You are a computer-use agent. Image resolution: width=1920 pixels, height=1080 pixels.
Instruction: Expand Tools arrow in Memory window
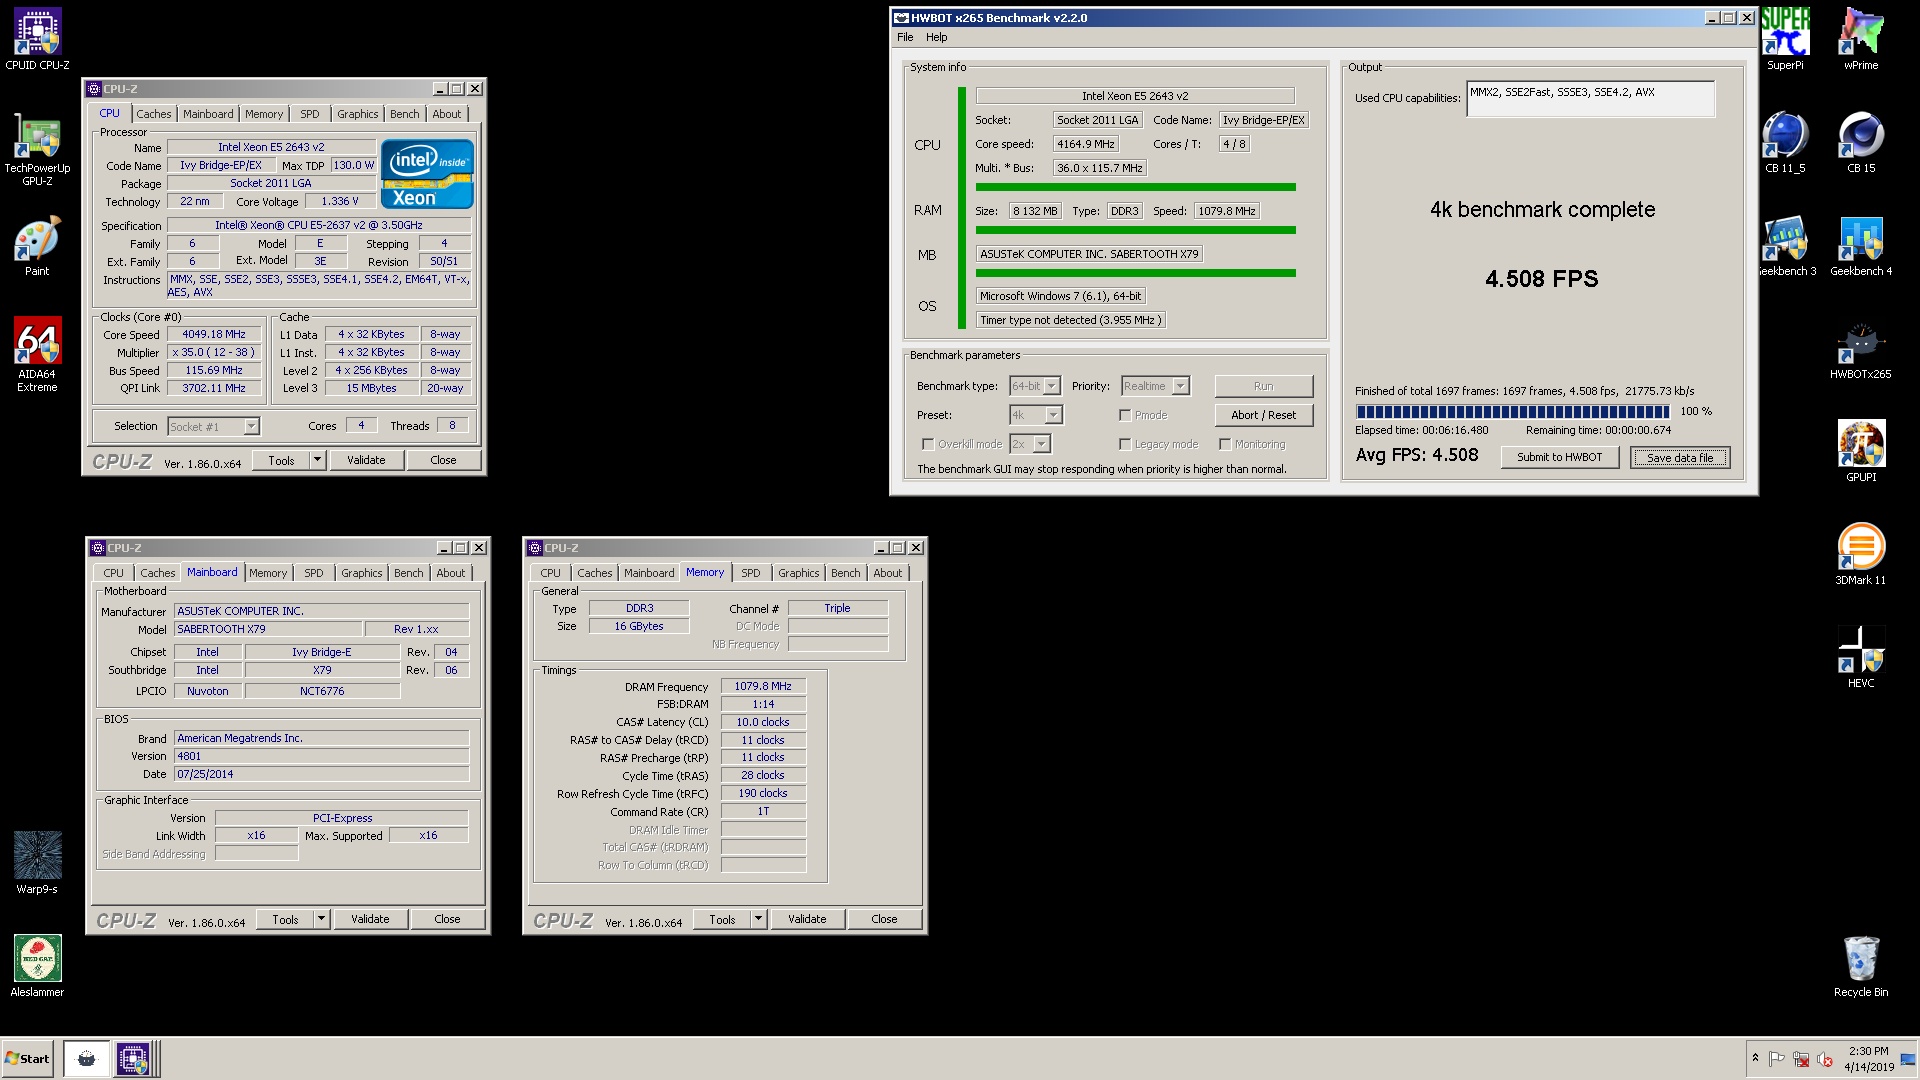click(758, 919)
